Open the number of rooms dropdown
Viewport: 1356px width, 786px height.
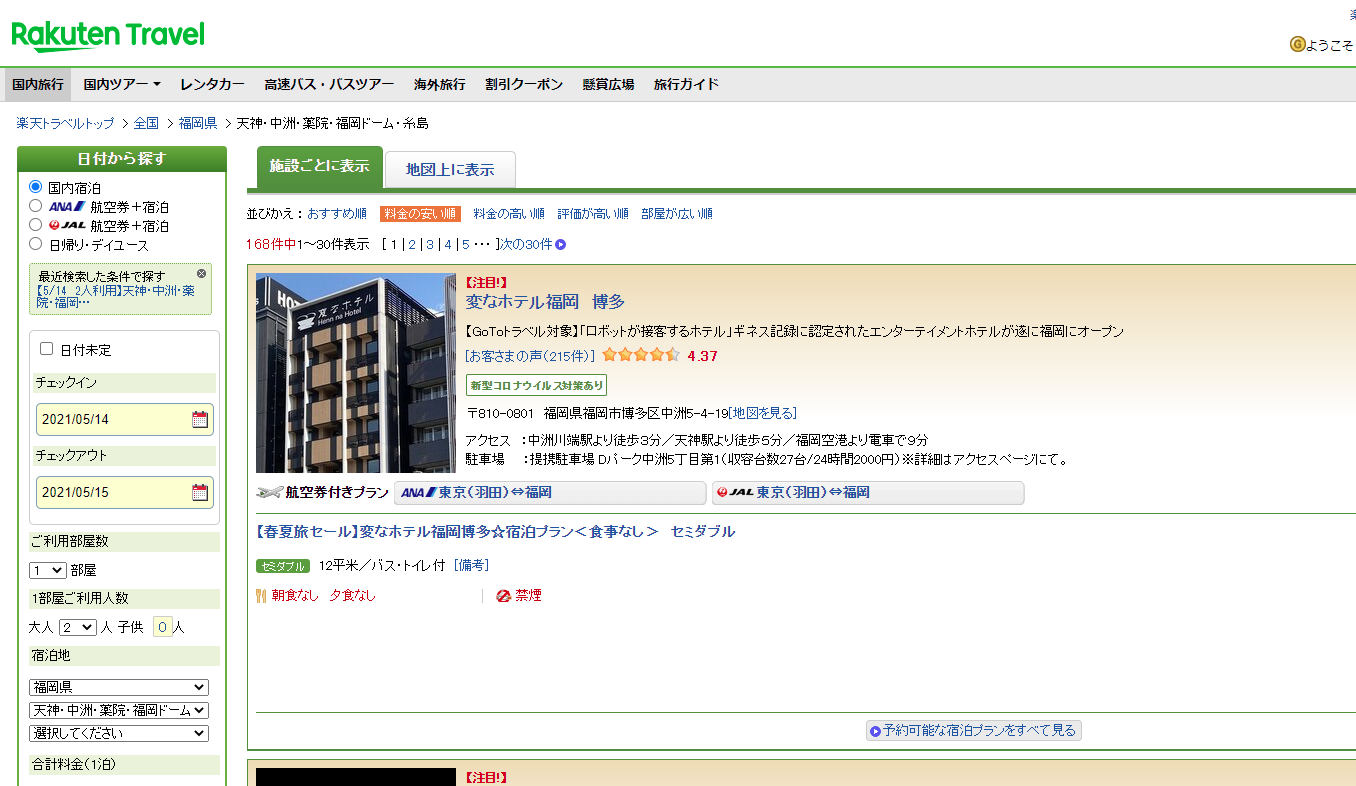point(48,570)
